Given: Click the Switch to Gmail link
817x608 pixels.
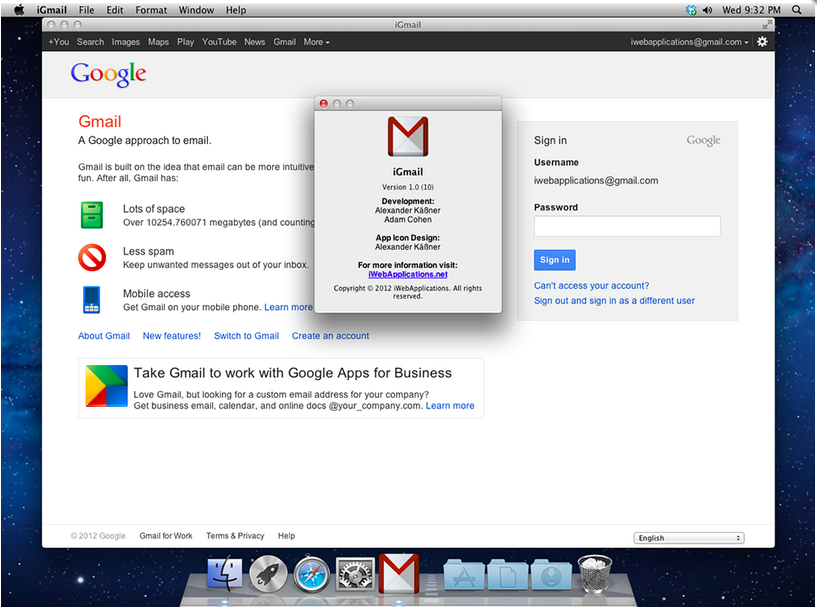Looking at the screenshot, I should click(246, 336).
